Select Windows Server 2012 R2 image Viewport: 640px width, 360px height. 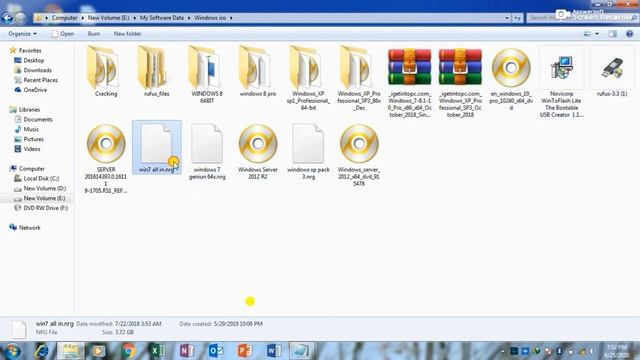pos(258,151)
